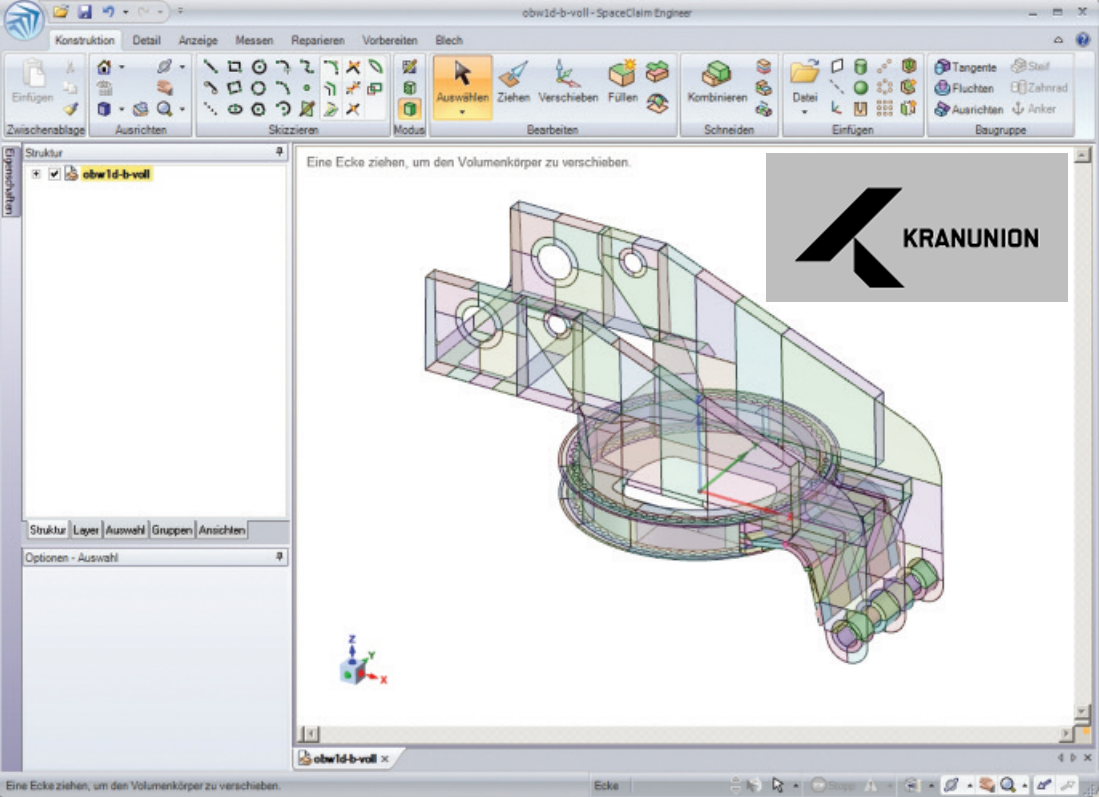Open the SpaceClaim application button
Viewport: 1099px width, 797px height.
[23, 22]
